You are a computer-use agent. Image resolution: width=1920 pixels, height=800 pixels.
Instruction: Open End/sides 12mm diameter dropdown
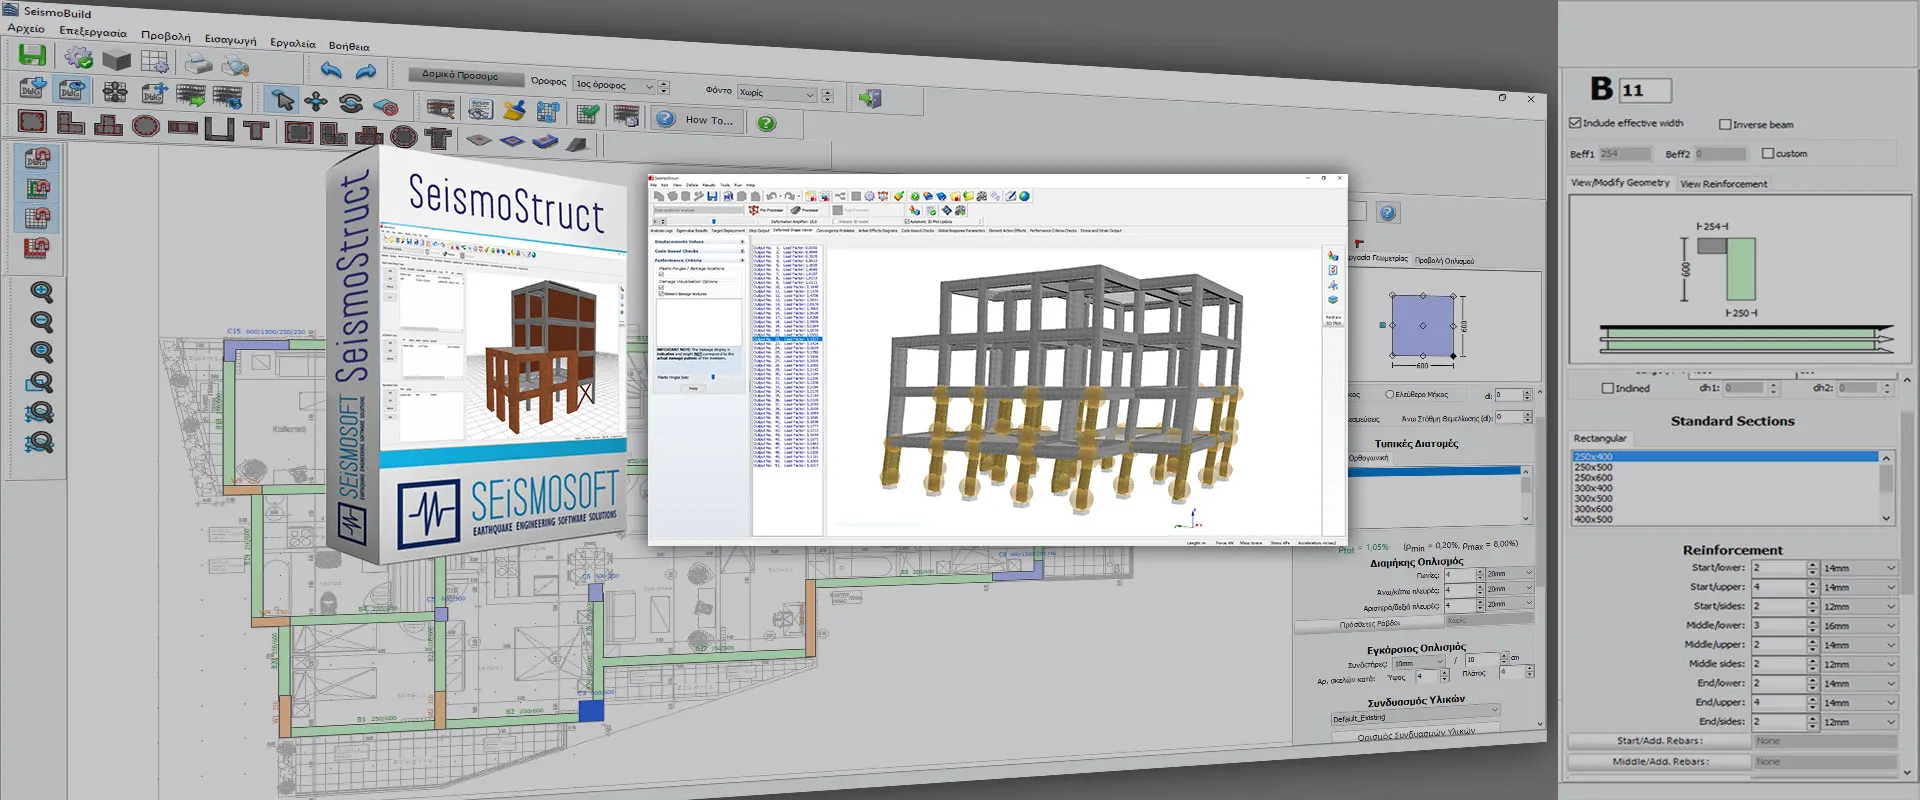[x=1859, y=722]
